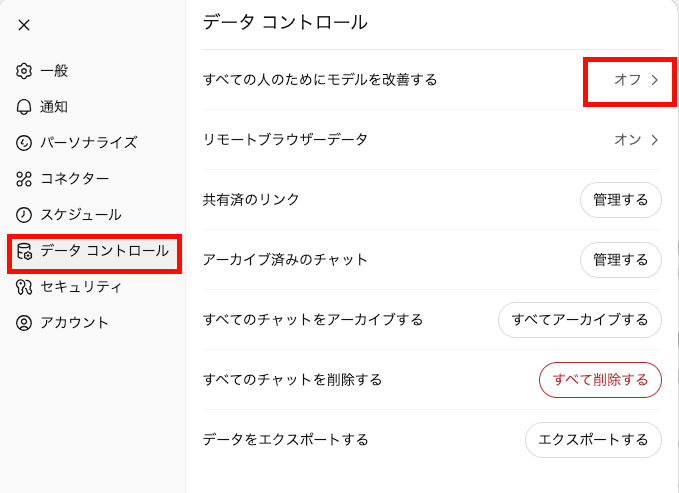The height and width of the screenshot is (493, 679).
Task: Click the Account person icon
Action: coord(25,323)
